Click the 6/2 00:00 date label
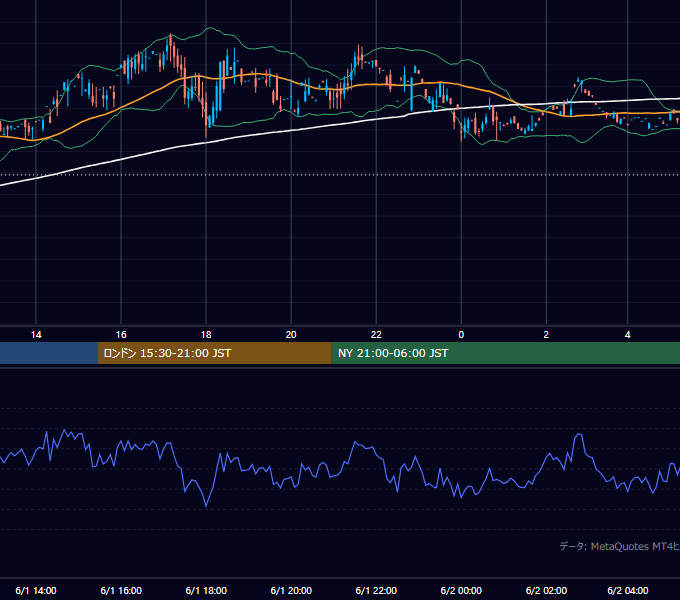This screenshot has width=680, height=600. (461, 590)
